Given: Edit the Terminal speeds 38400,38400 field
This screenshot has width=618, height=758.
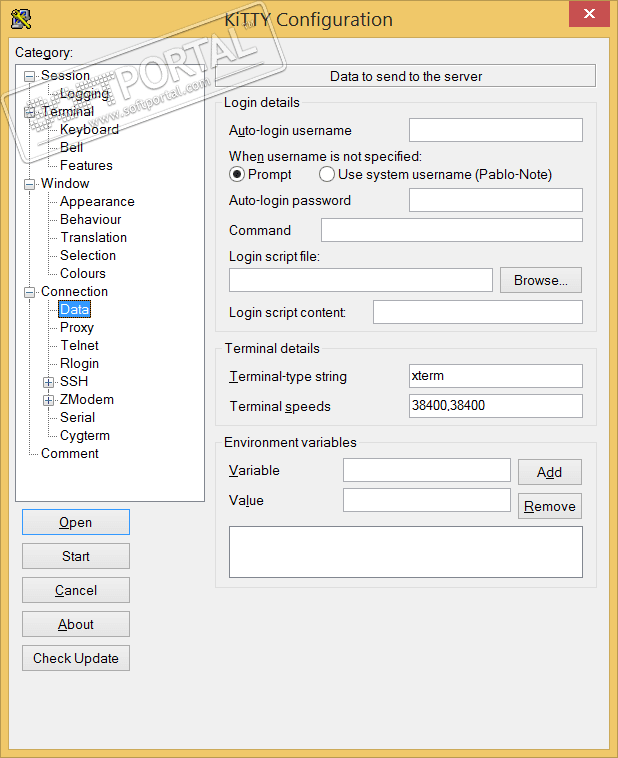Looking at the screenshot, I should pyautogui.click(x=496, y=406).
